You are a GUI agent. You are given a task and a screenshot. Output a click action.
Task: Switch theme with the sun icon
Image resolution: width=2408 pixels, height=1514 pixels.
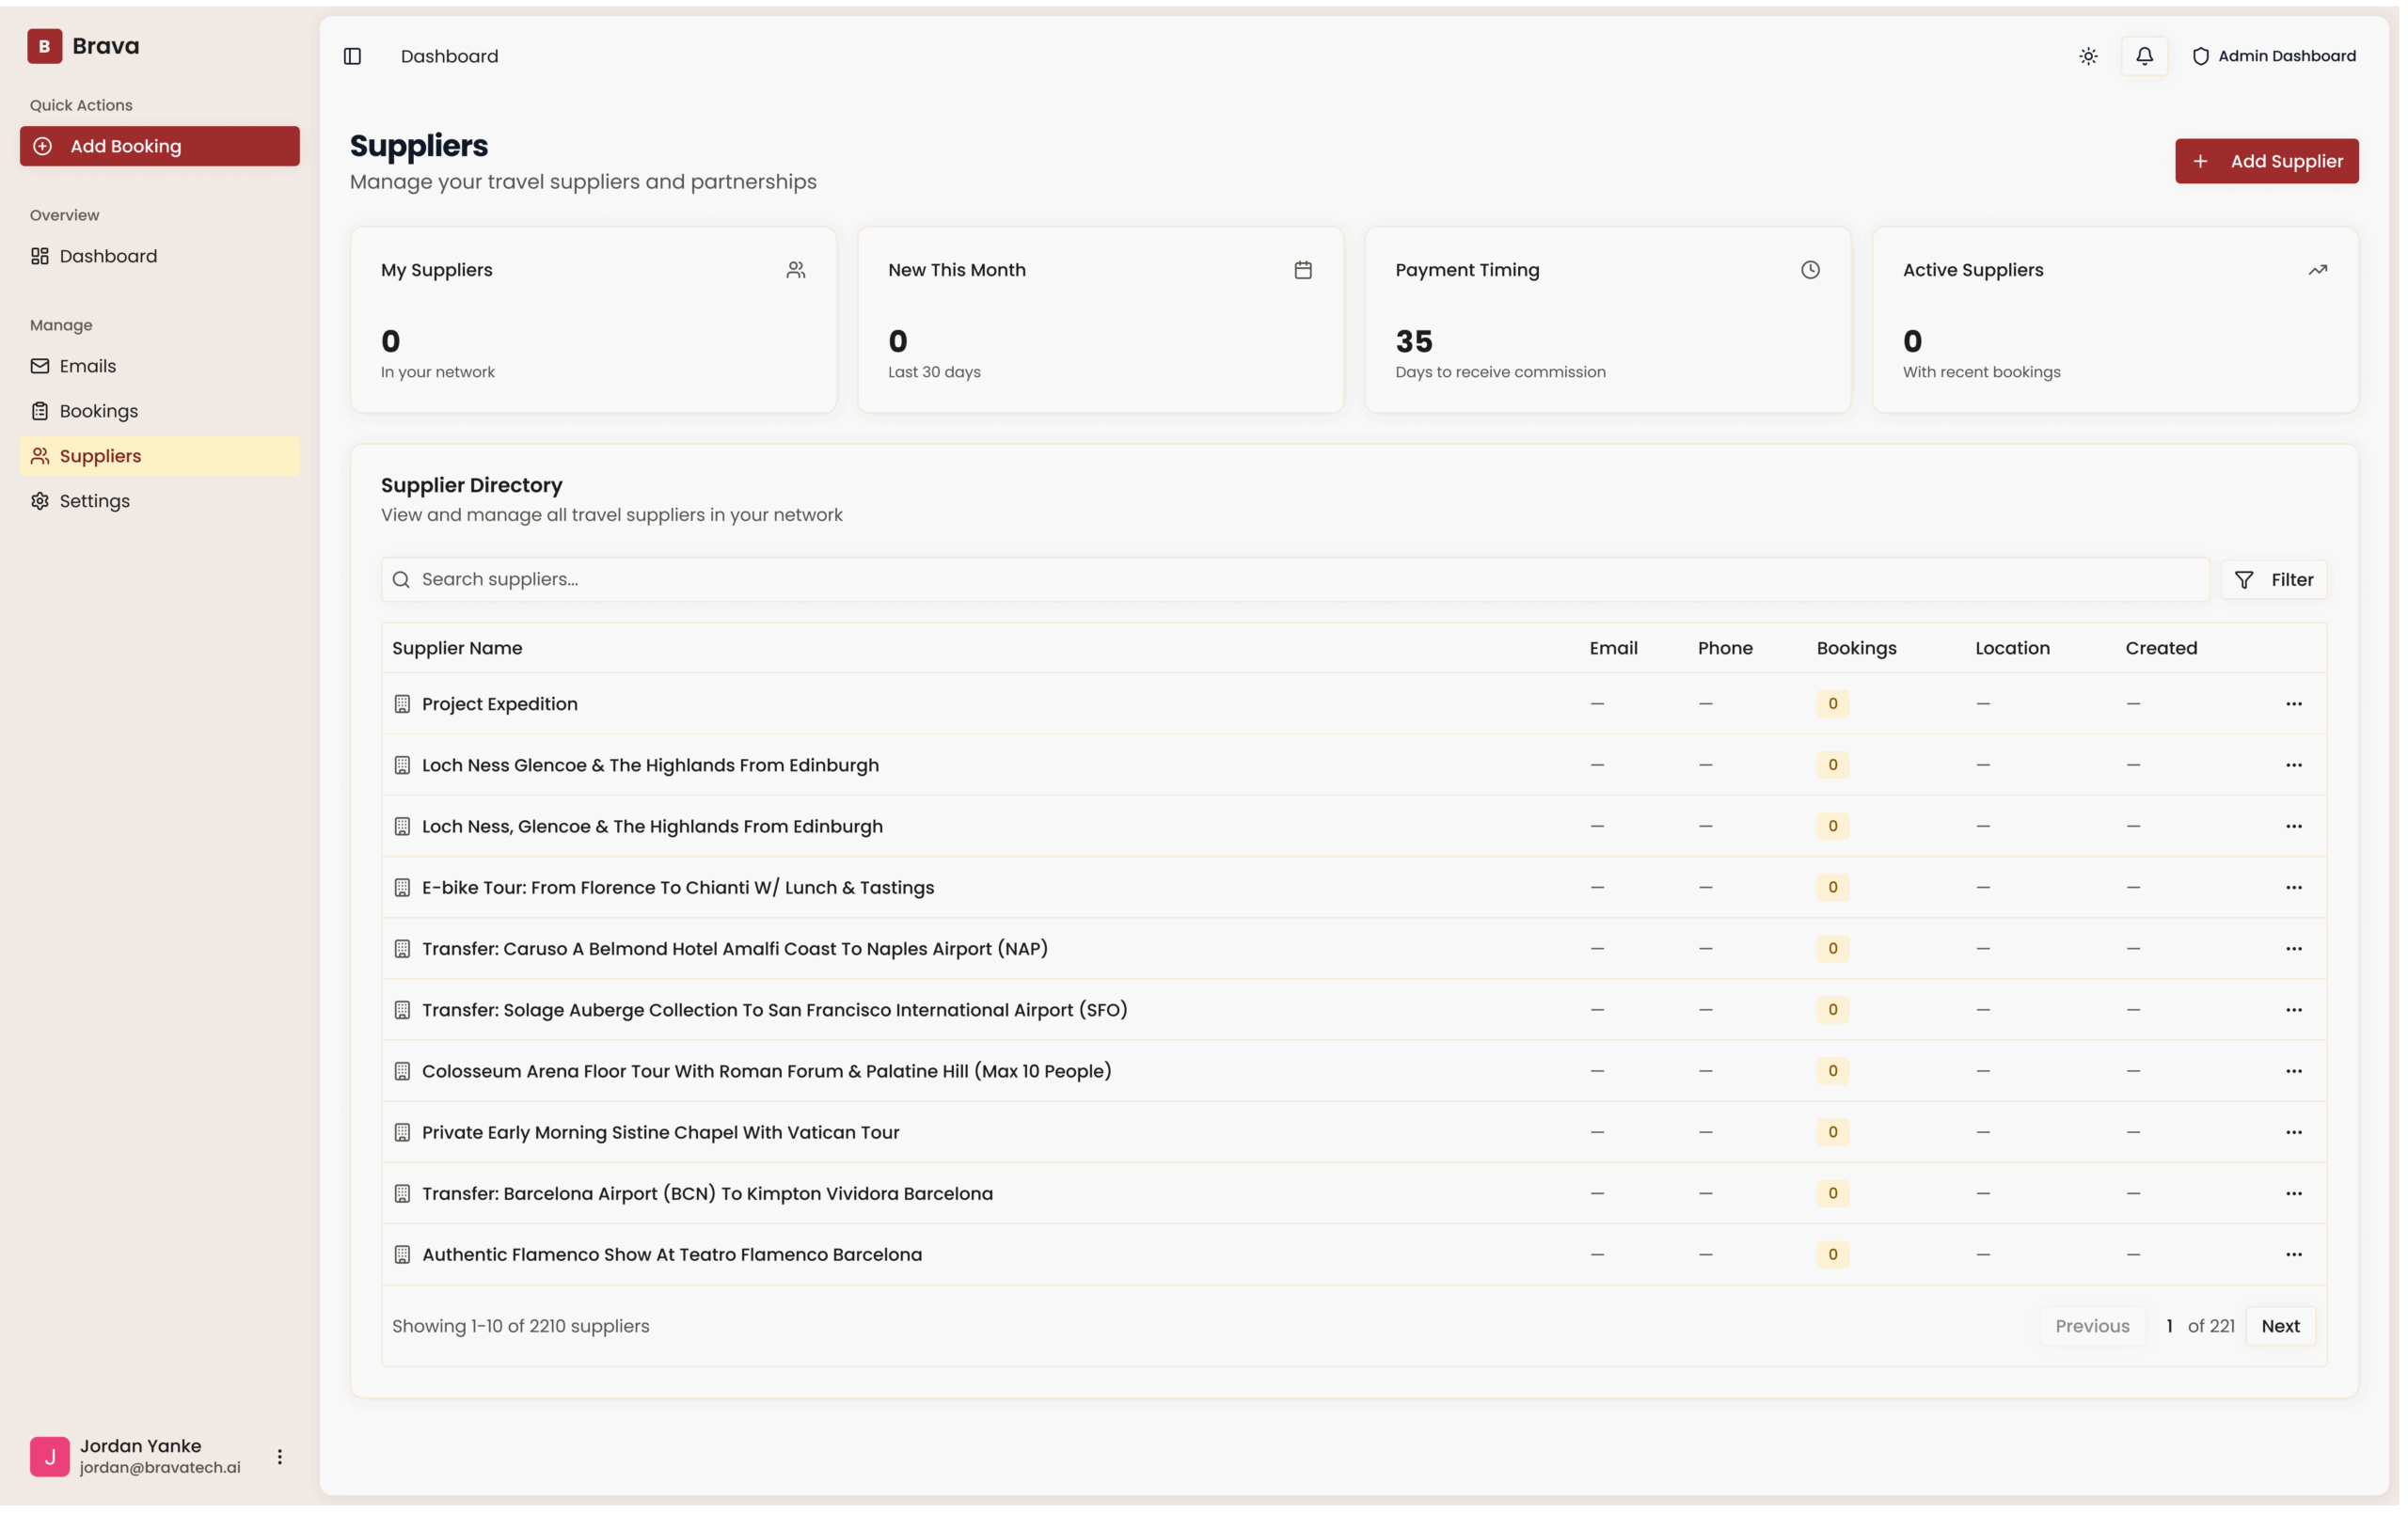pyautogui.click(x=2088, y=56)
